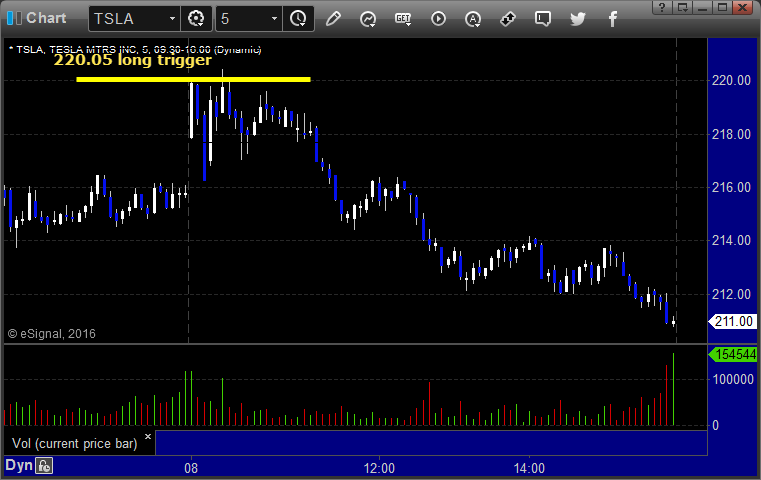The image size is (761, 480).
Task: Open the studies chart icon
Action: 368,19
